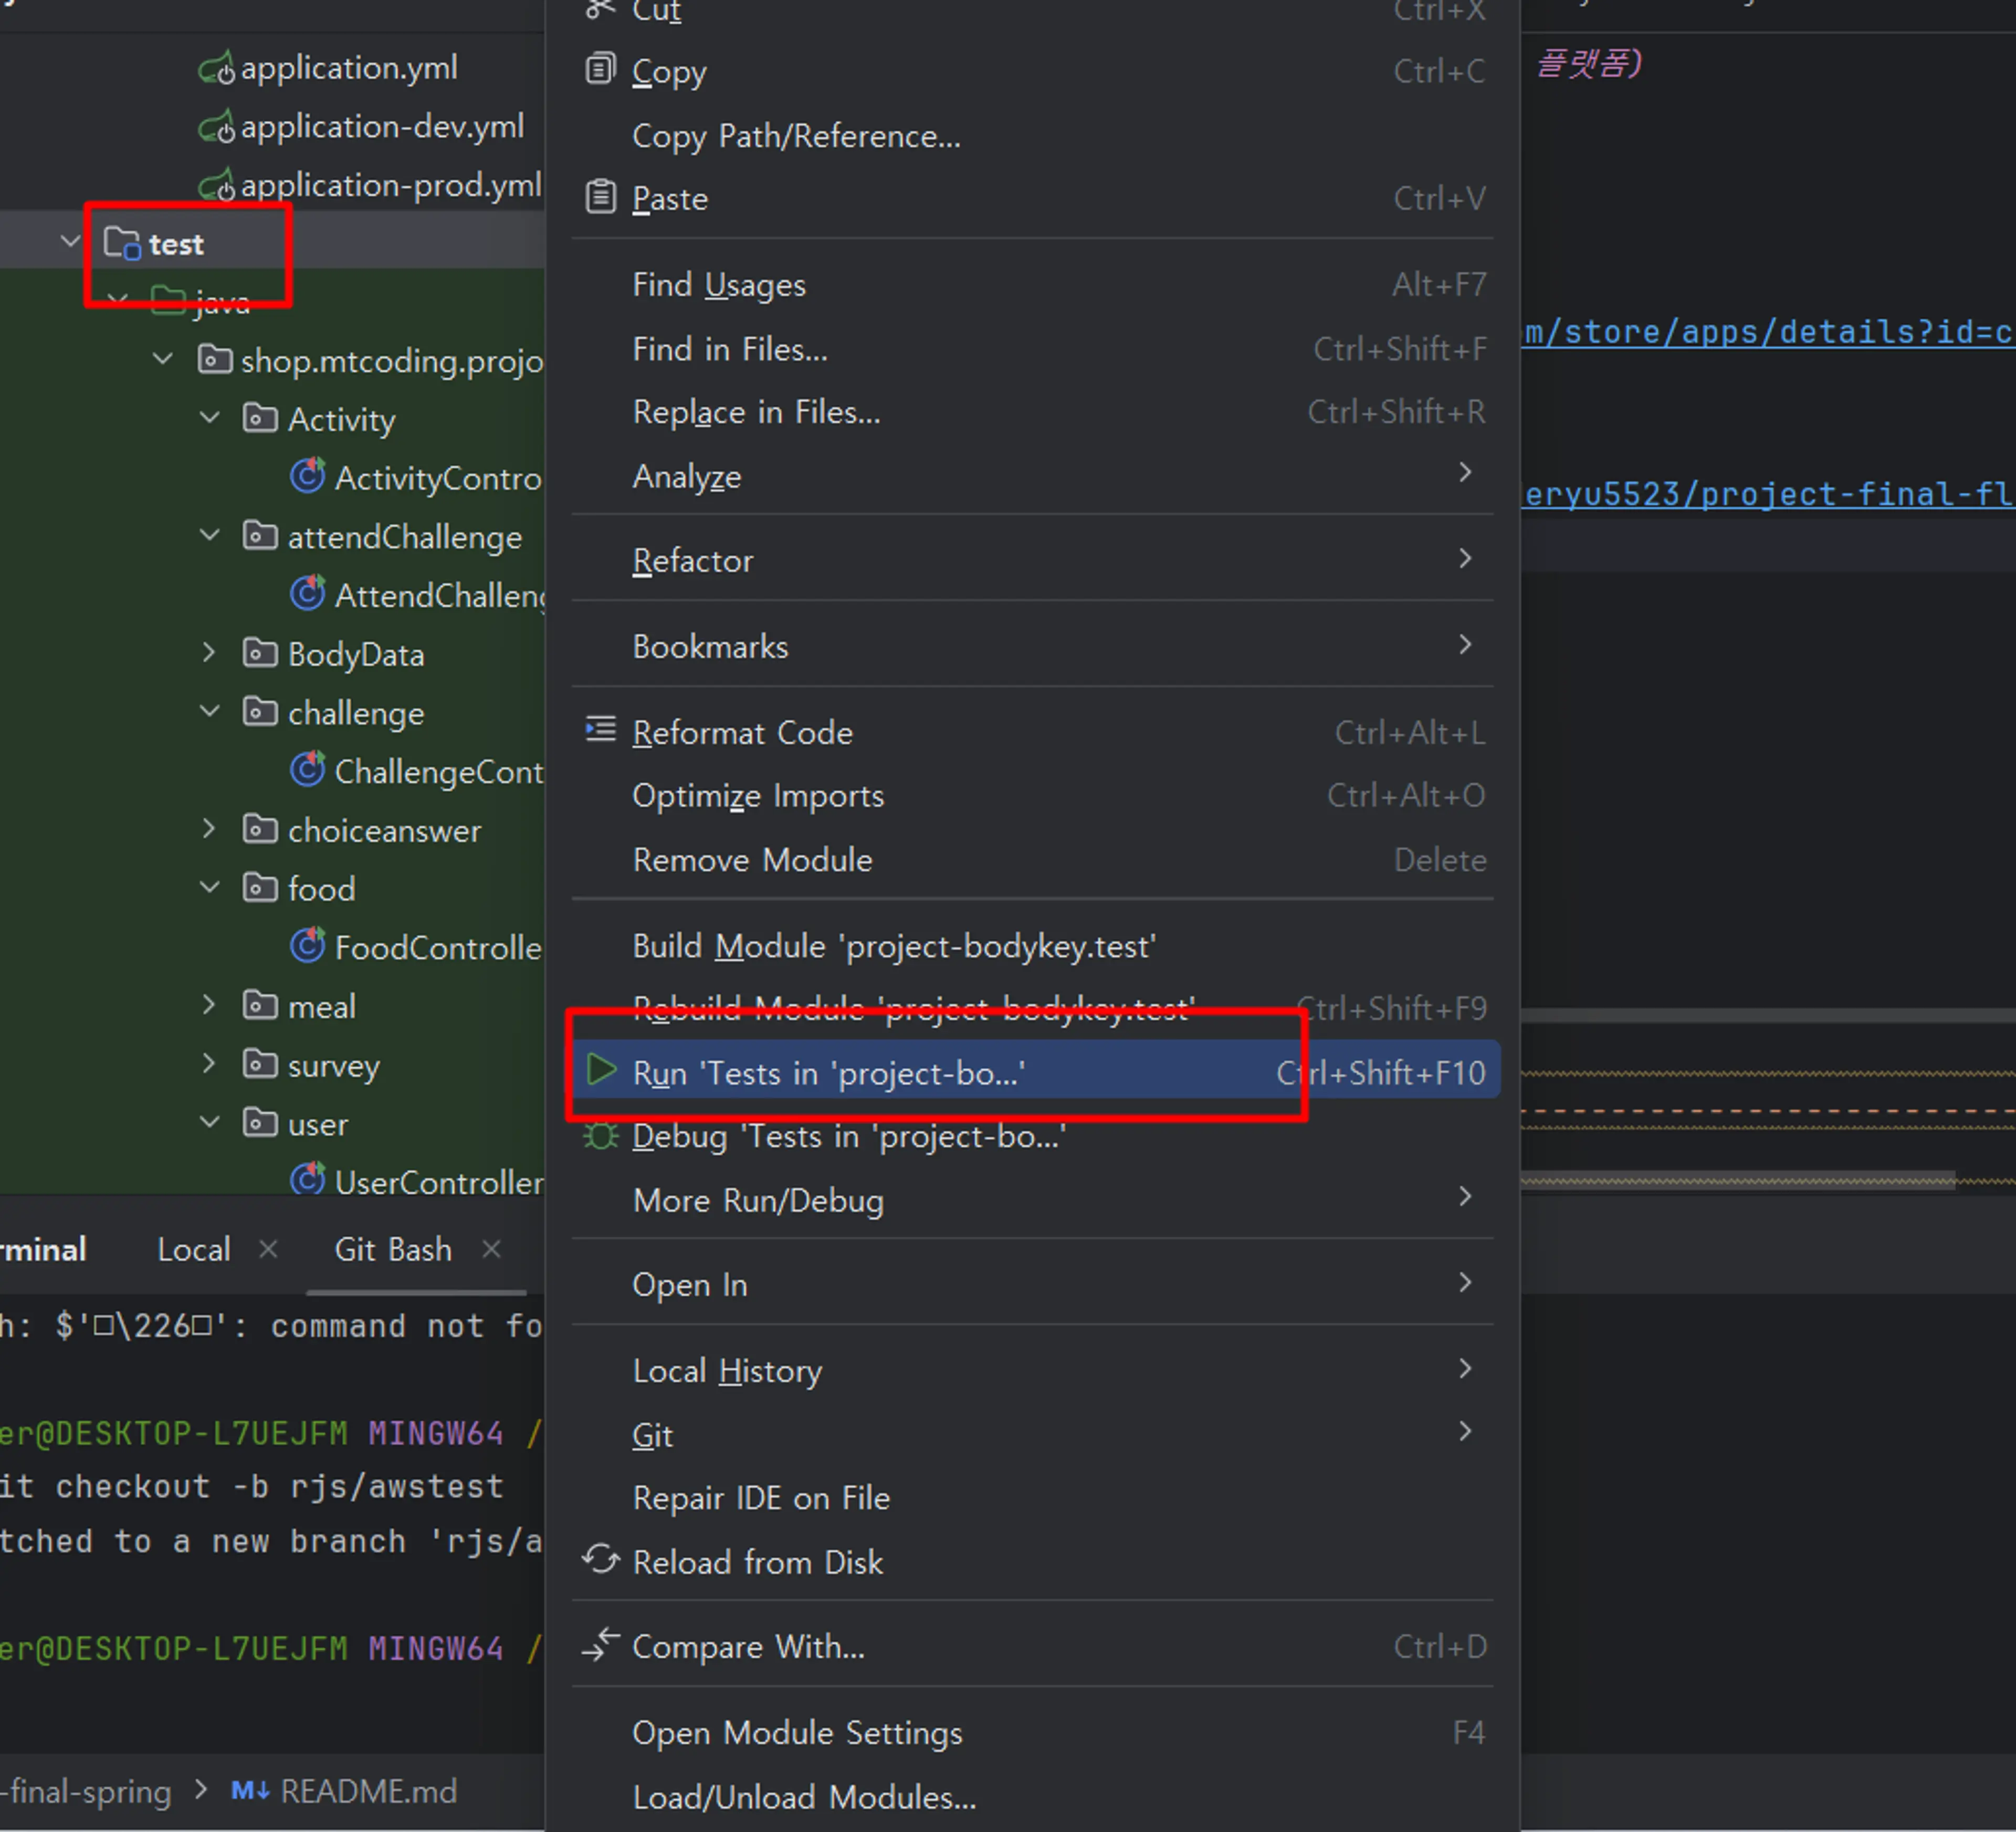This screenshot has width=2016, height=1832.
Task: Choose Optimize Imports menu entry
Action: 1033,796
